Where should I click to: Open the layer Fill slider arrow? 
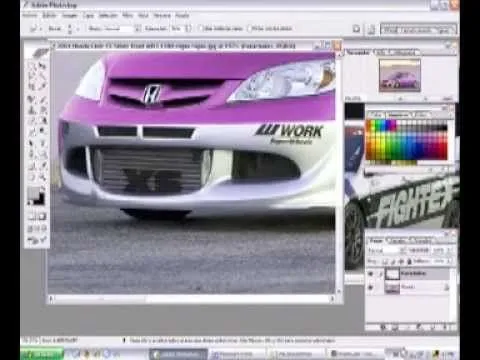[449, 261]
